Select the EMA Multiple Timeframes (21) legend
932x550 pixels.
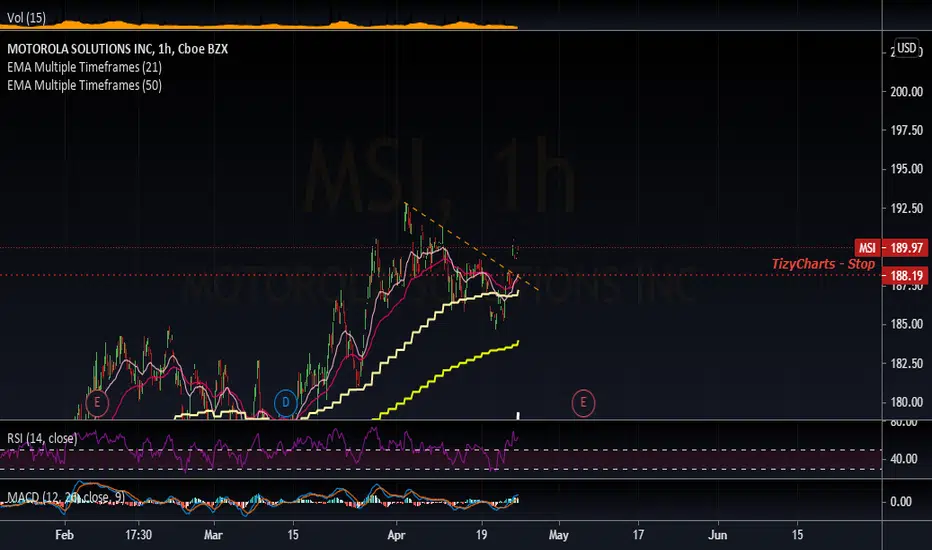(x=84, y=67)
